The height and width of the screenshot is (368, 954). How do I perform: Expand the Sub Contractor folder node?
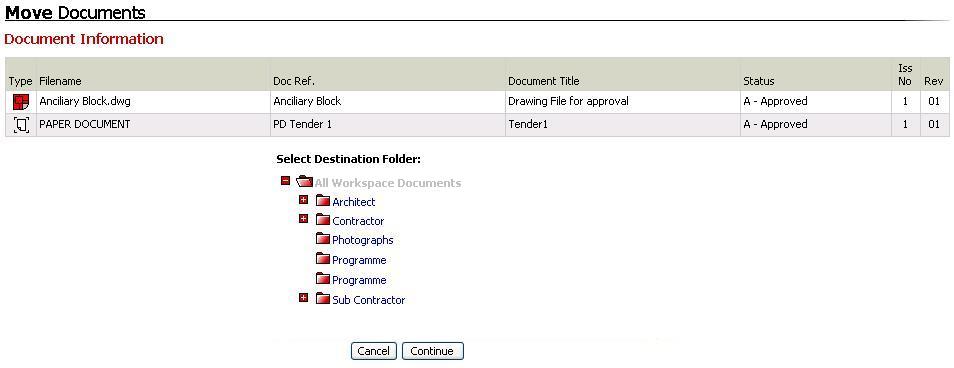pyautogui.click(x=304, y=298)
